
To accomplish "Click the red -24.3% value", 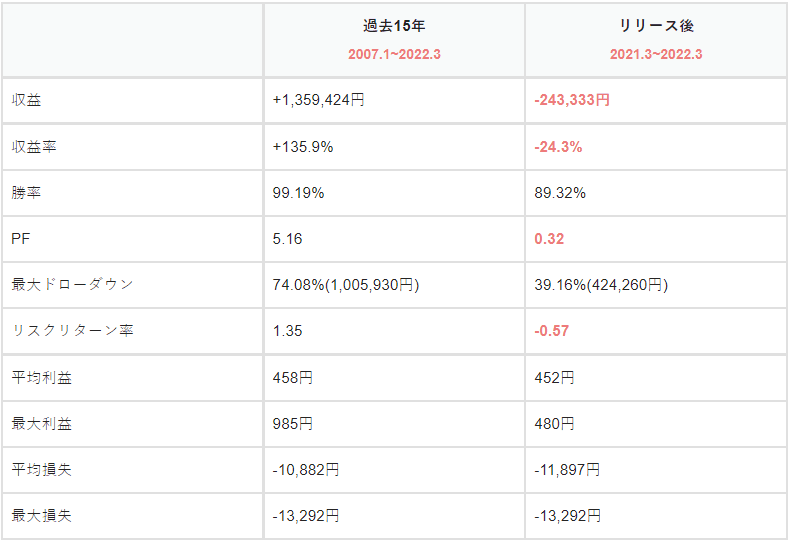I will click(558, 147).
